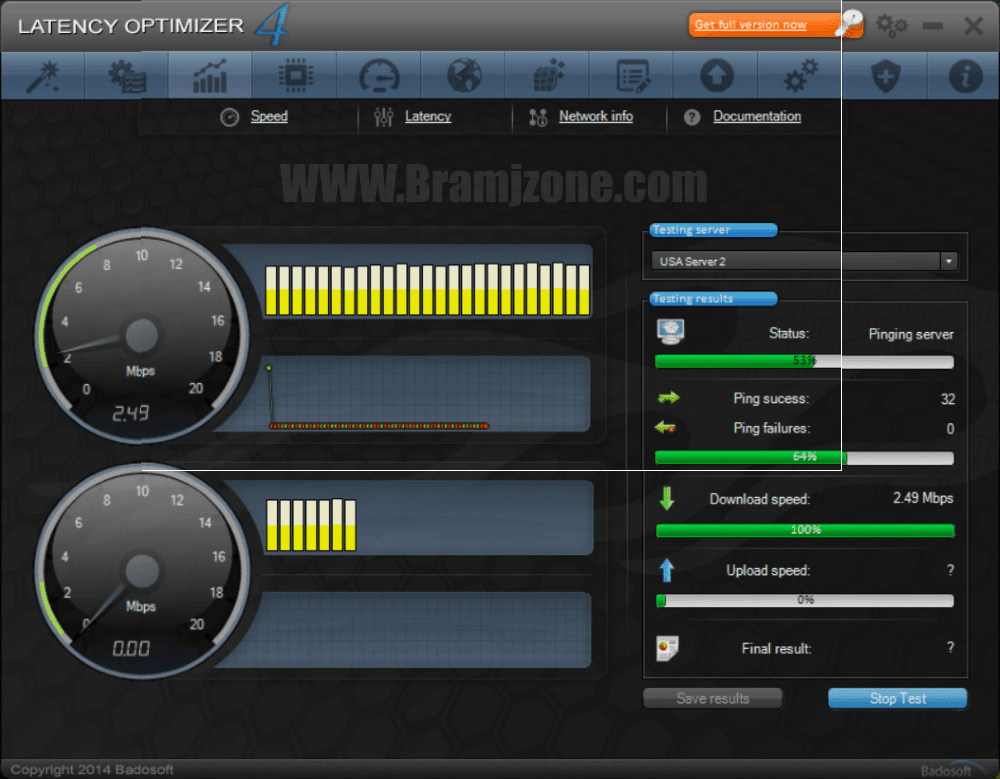Open the gear and list settings tool
This screenshot has width=1000, height=779.
(x=127, y=76)
